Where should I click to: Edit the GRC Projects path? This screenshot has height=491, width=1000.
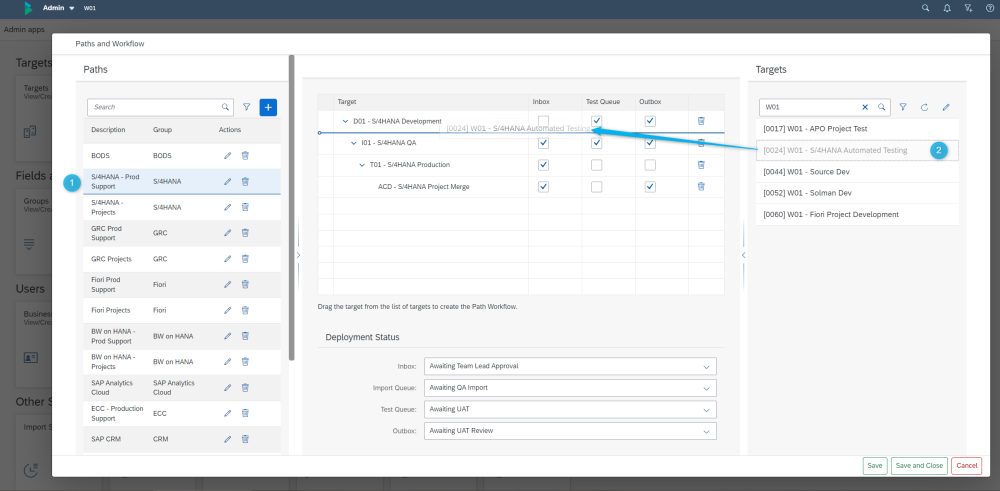click(x=227, y=259)
